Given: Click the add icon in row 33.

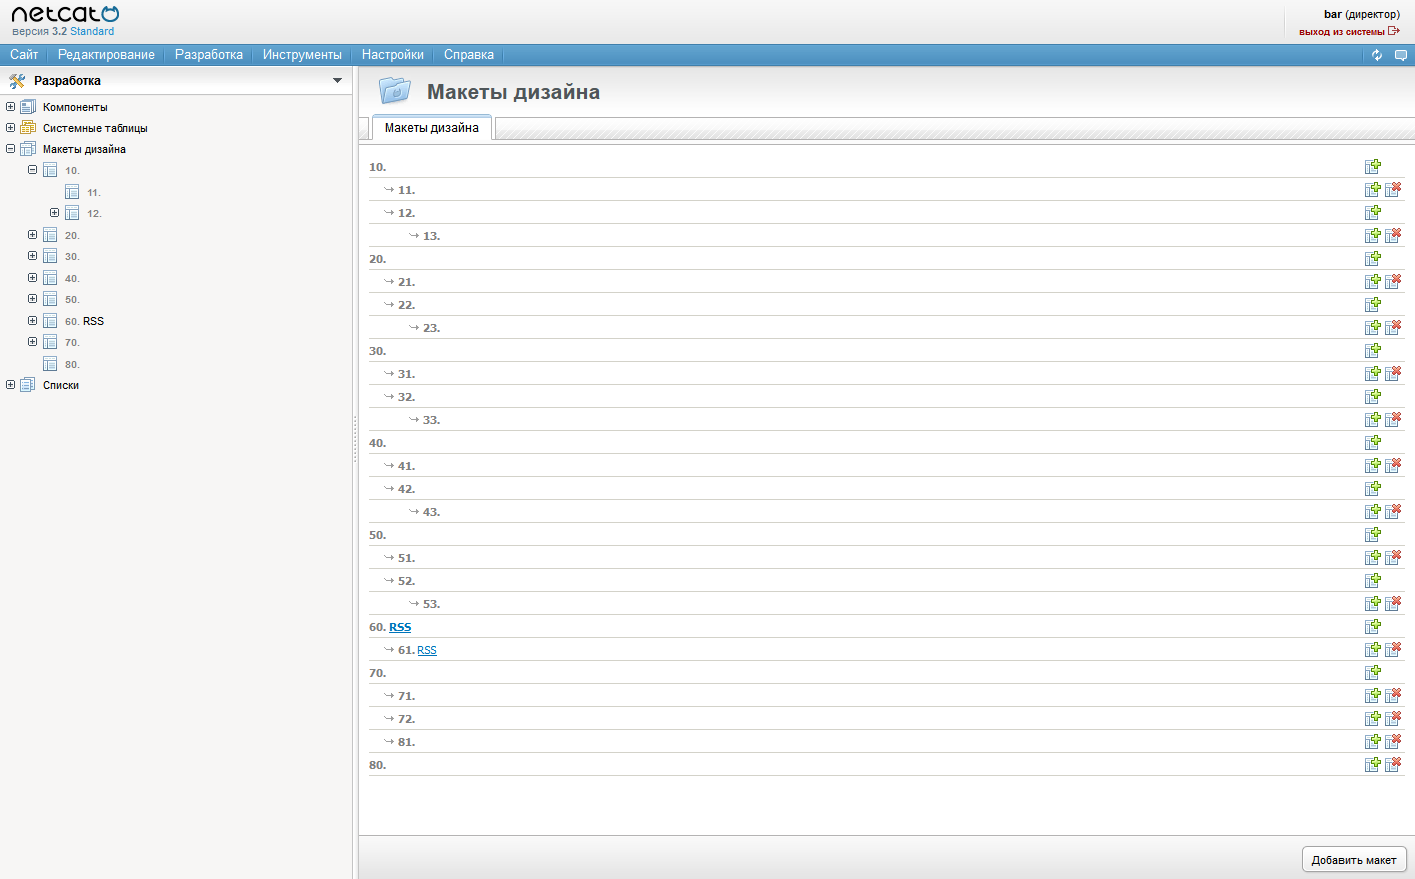Looking at the screenshot, I should pyautogui.click(x=1373, y=420).
